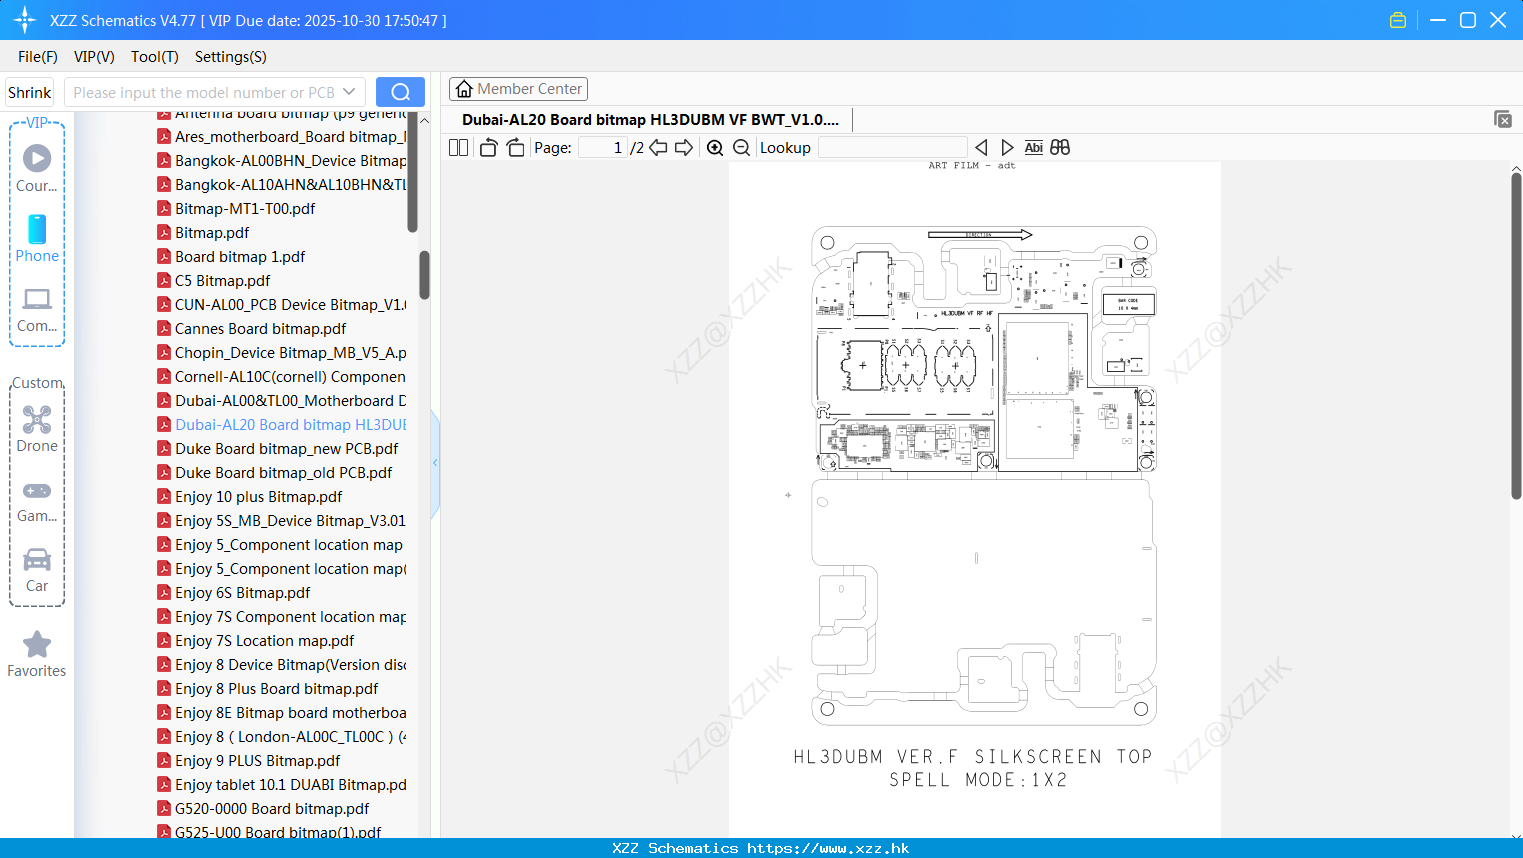1523x858 pixels.
Task: Open the VIP(V) menu
Action: pos(93,57)
